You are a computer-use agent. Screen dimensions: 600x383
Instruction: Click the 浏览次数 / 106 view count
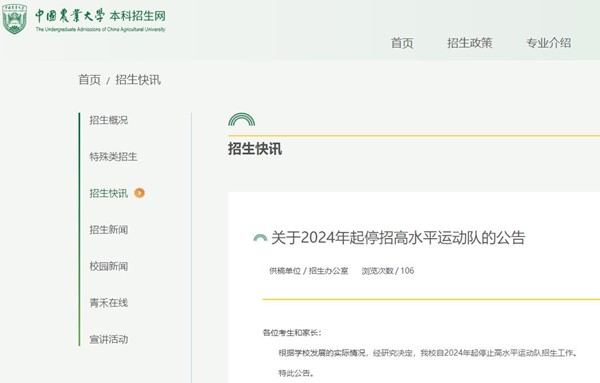(x=388, y=271)
